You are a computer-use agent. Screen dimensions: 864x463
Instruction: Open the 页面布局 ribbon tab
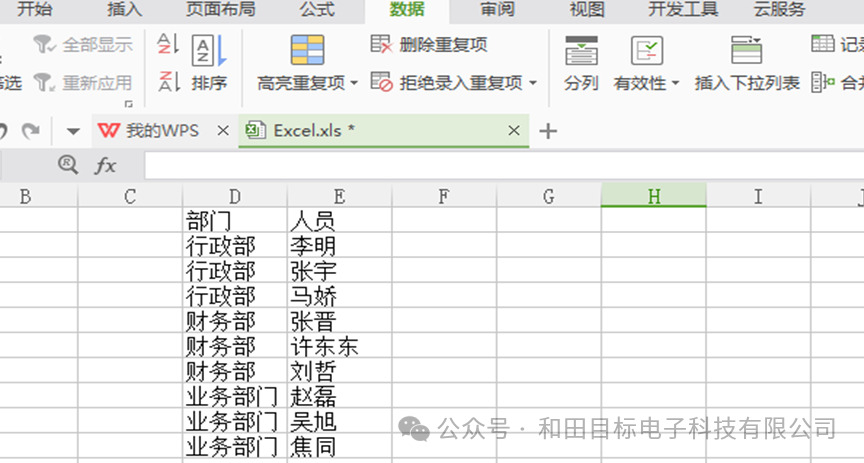[220, 9]
